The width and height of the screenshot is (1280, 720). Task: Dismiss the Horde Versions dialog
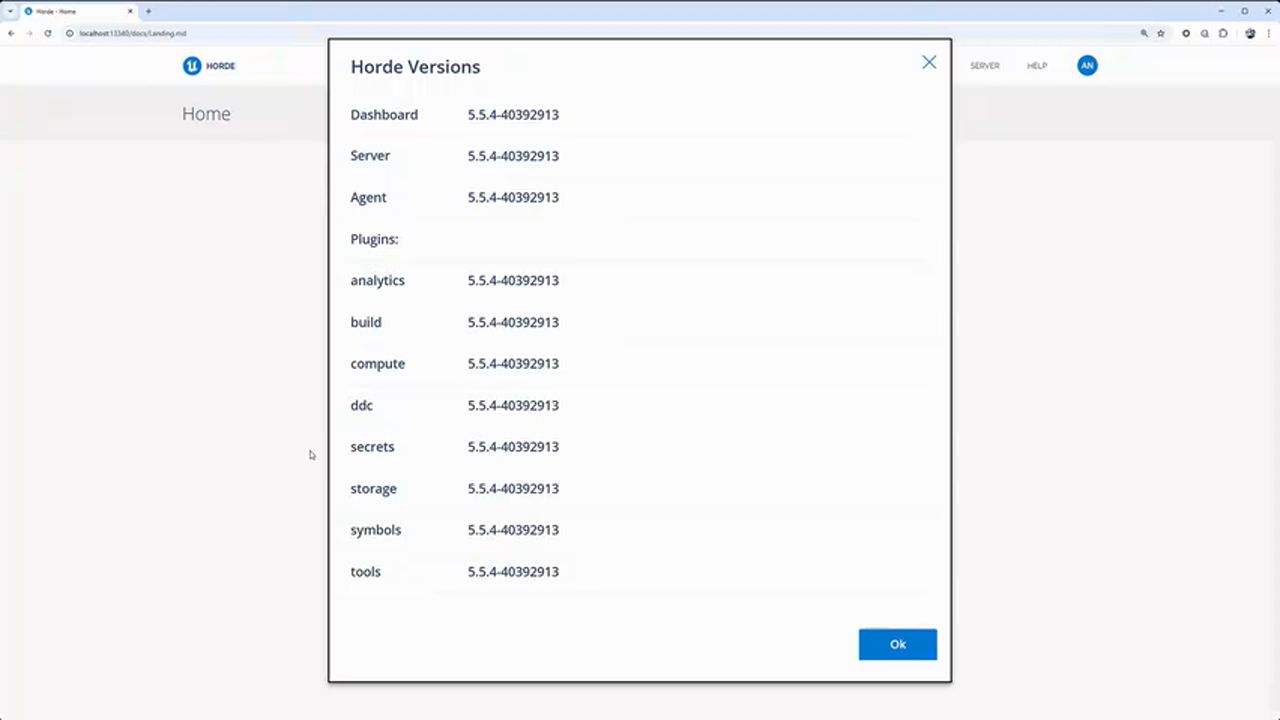click(929, 62)
